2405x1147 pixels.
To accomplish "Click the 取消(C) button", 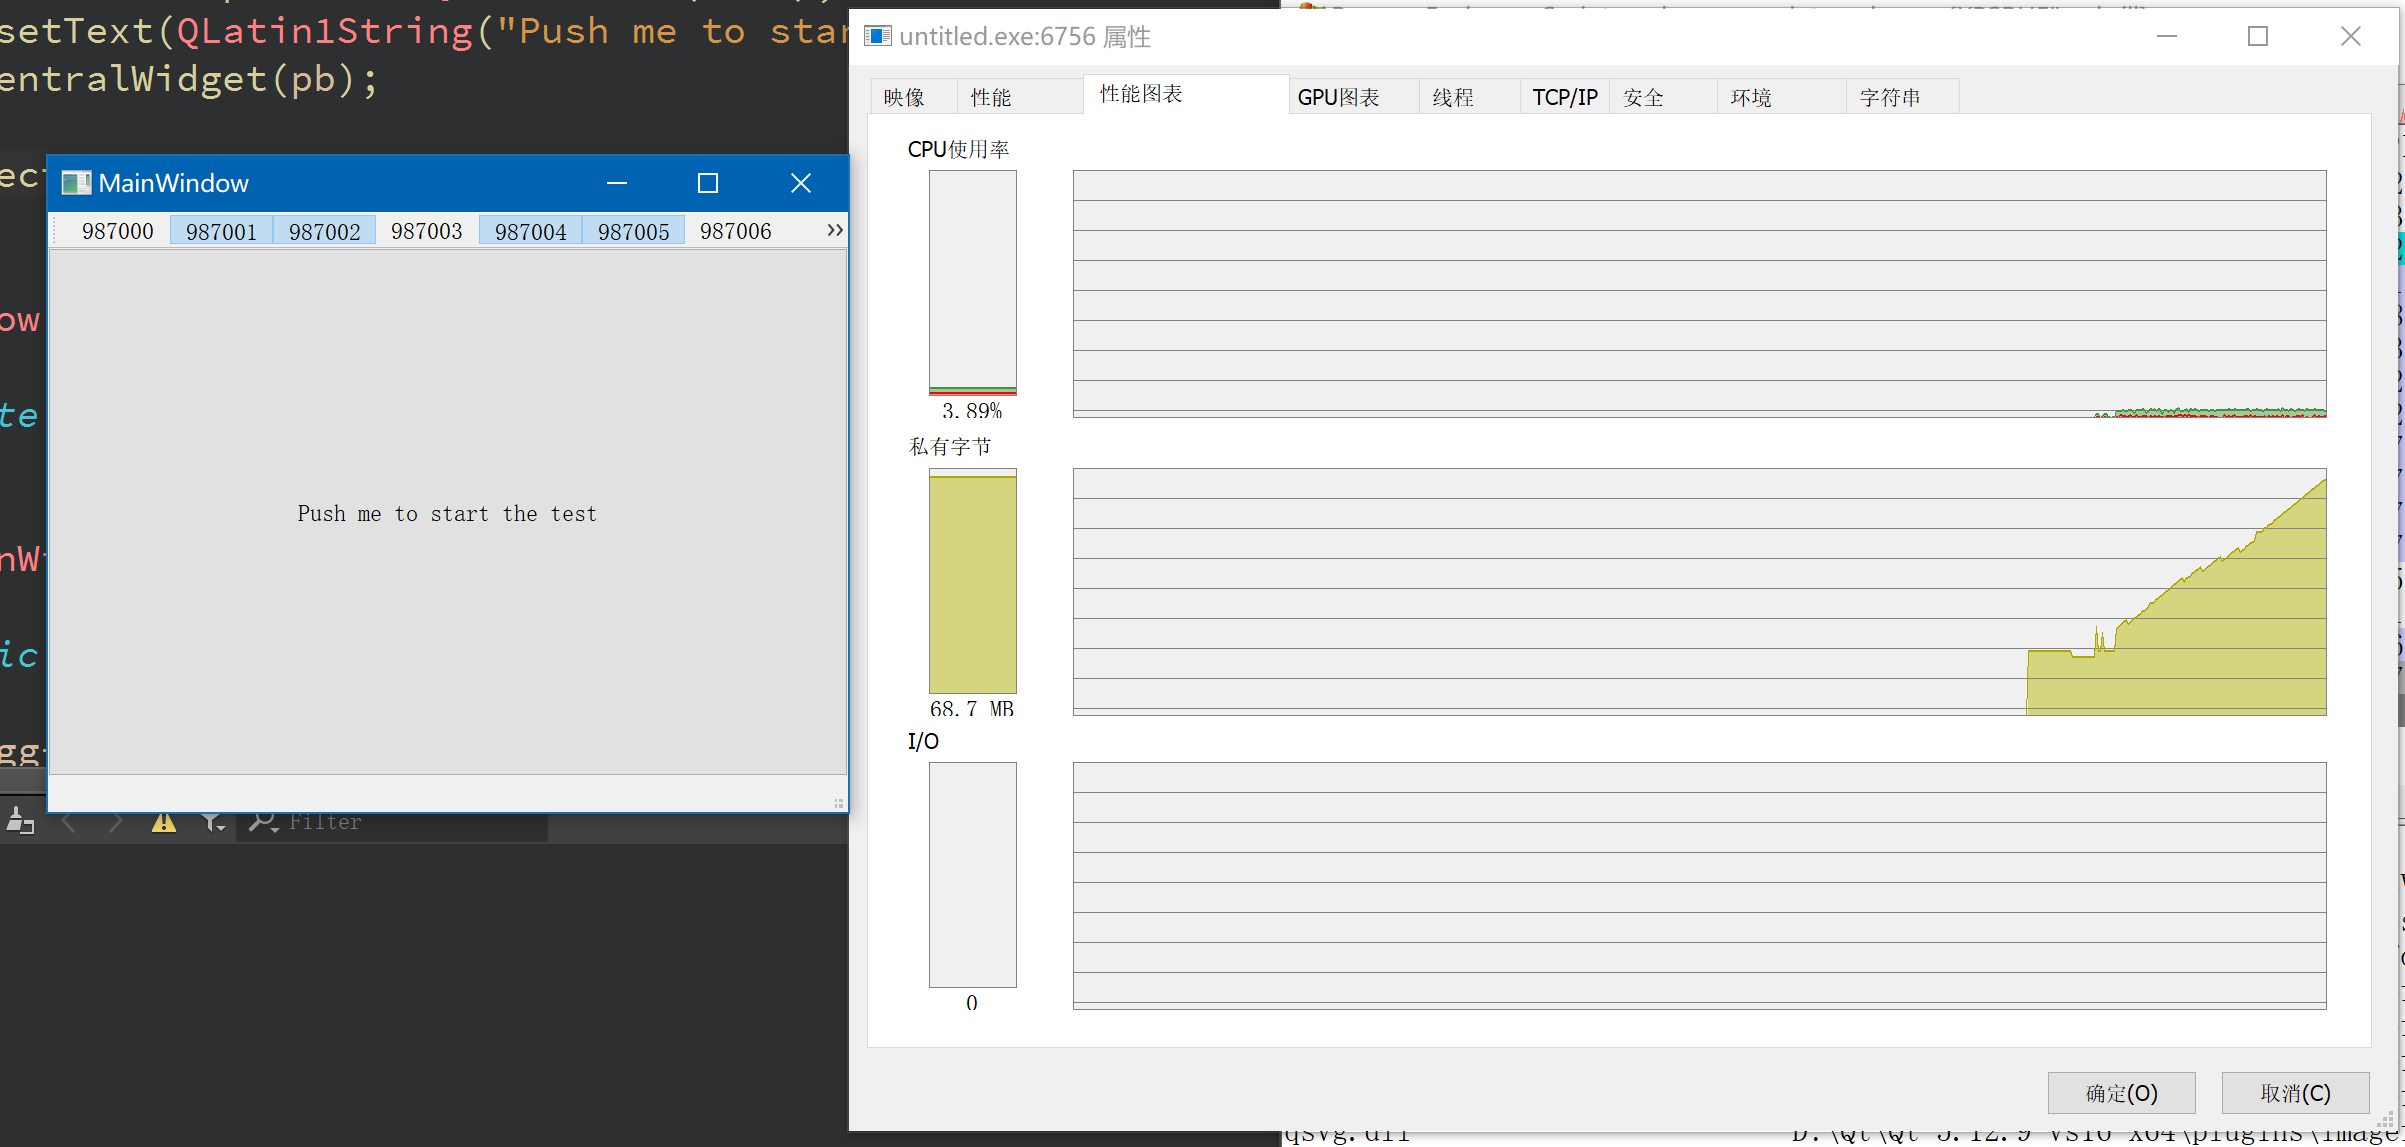I will pos(2295,1093).
